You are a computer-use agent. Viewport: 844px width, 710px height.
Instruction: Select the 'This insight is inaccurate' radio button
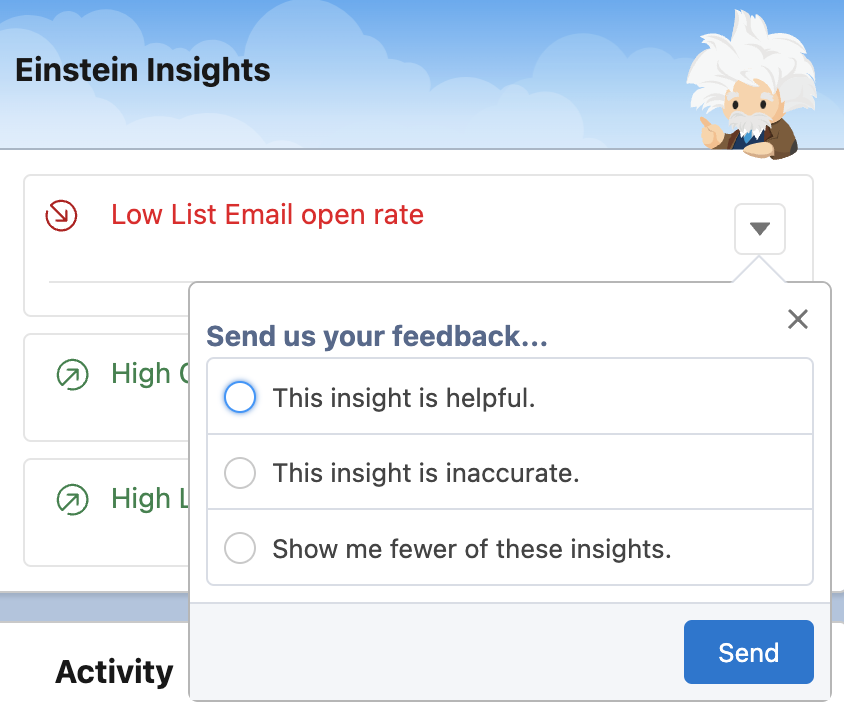click(240, 473)
